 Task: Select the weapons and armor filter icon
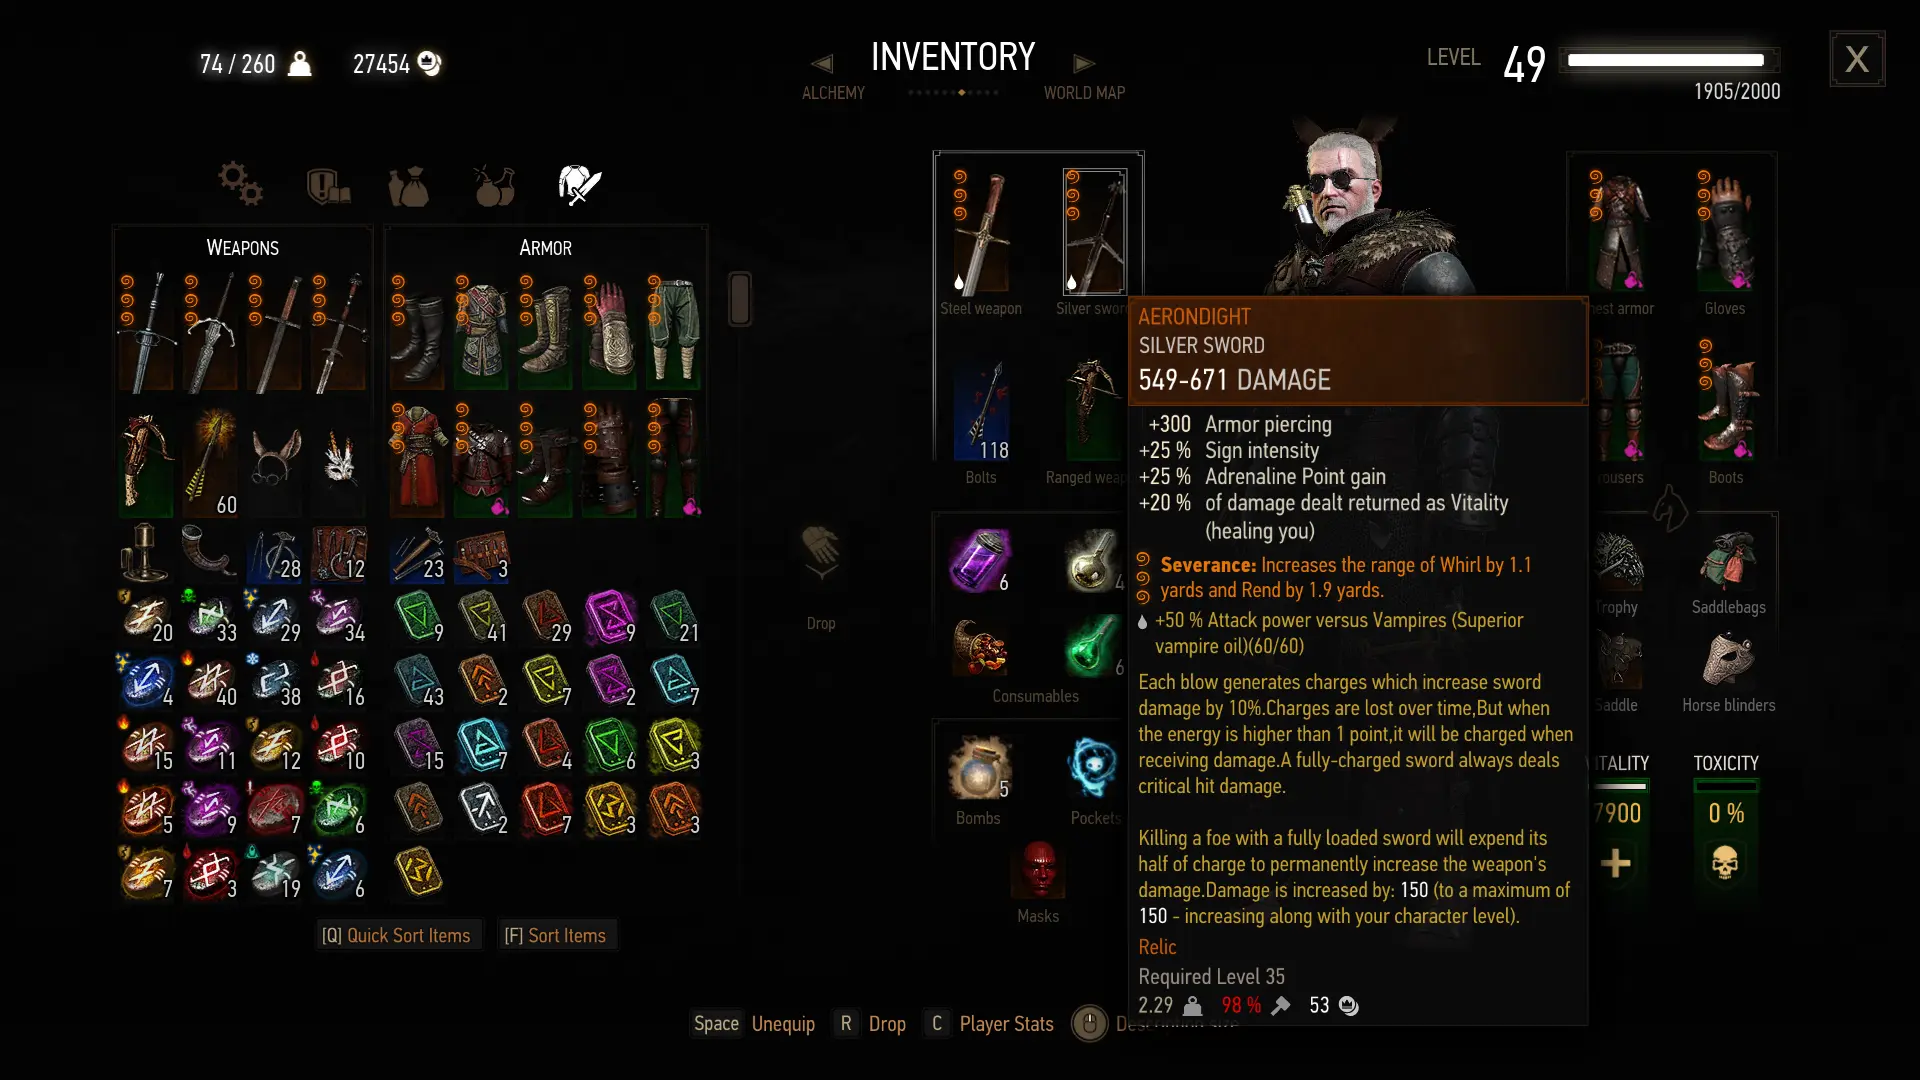pos(579,185)
